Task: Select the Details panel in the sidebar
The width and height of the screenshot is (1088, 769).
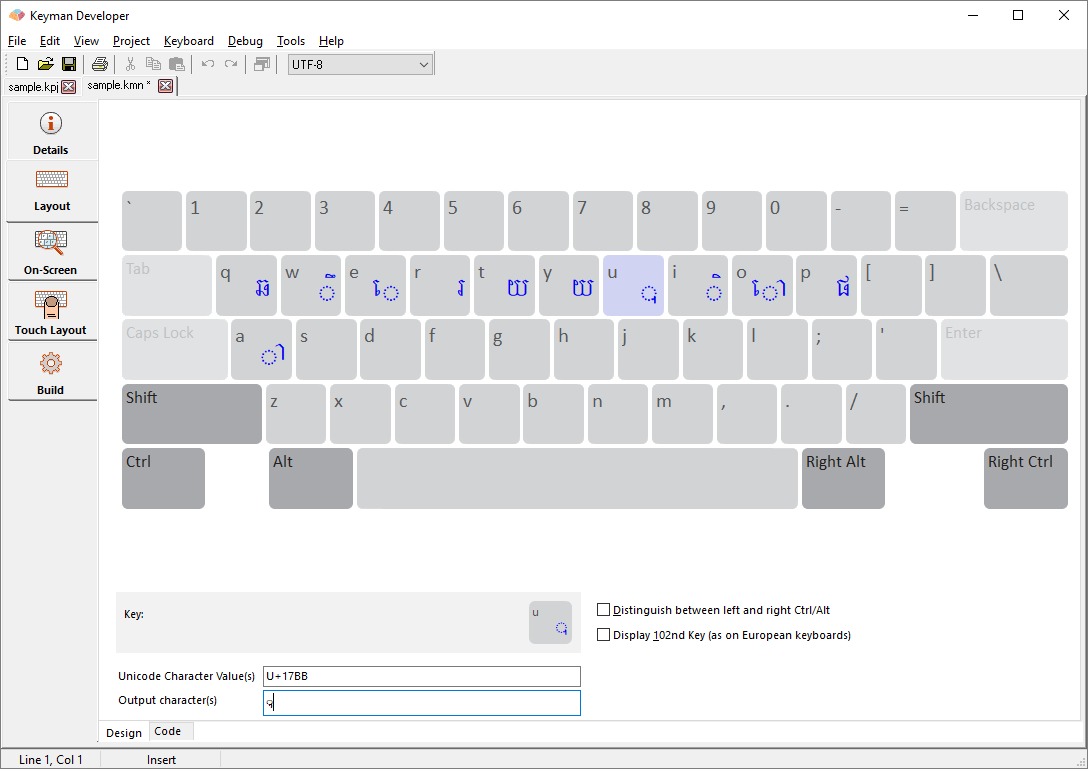Action: tap(51, 130)
